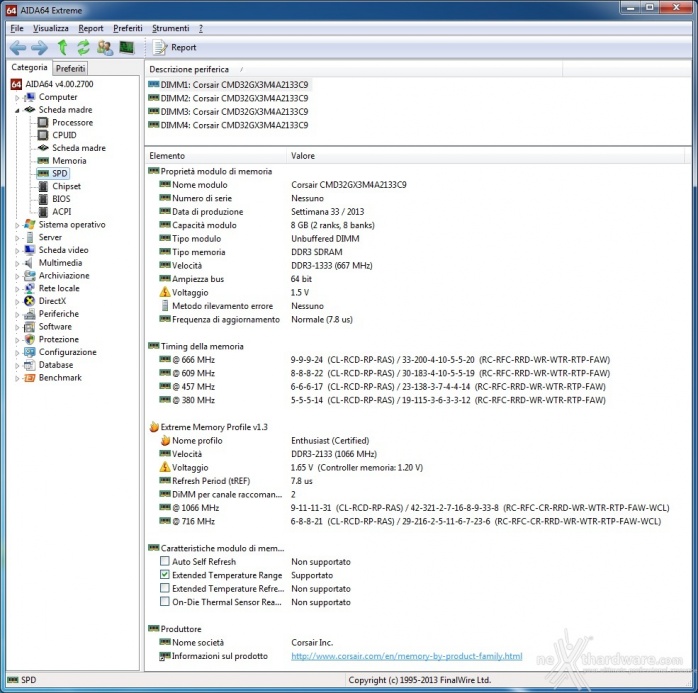
Task: Toggle the Extended Temperature Range checkbox
Action: (165, 575)
